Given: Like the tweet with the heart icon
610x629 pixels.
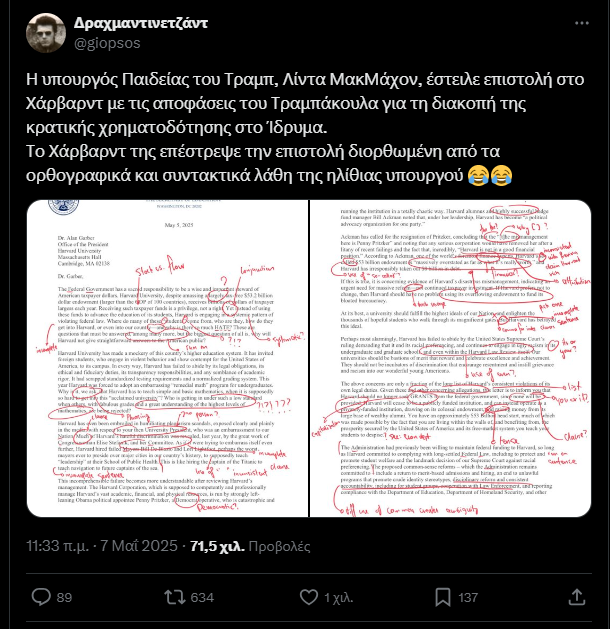Looking at the screenshot, I should 309,597.
